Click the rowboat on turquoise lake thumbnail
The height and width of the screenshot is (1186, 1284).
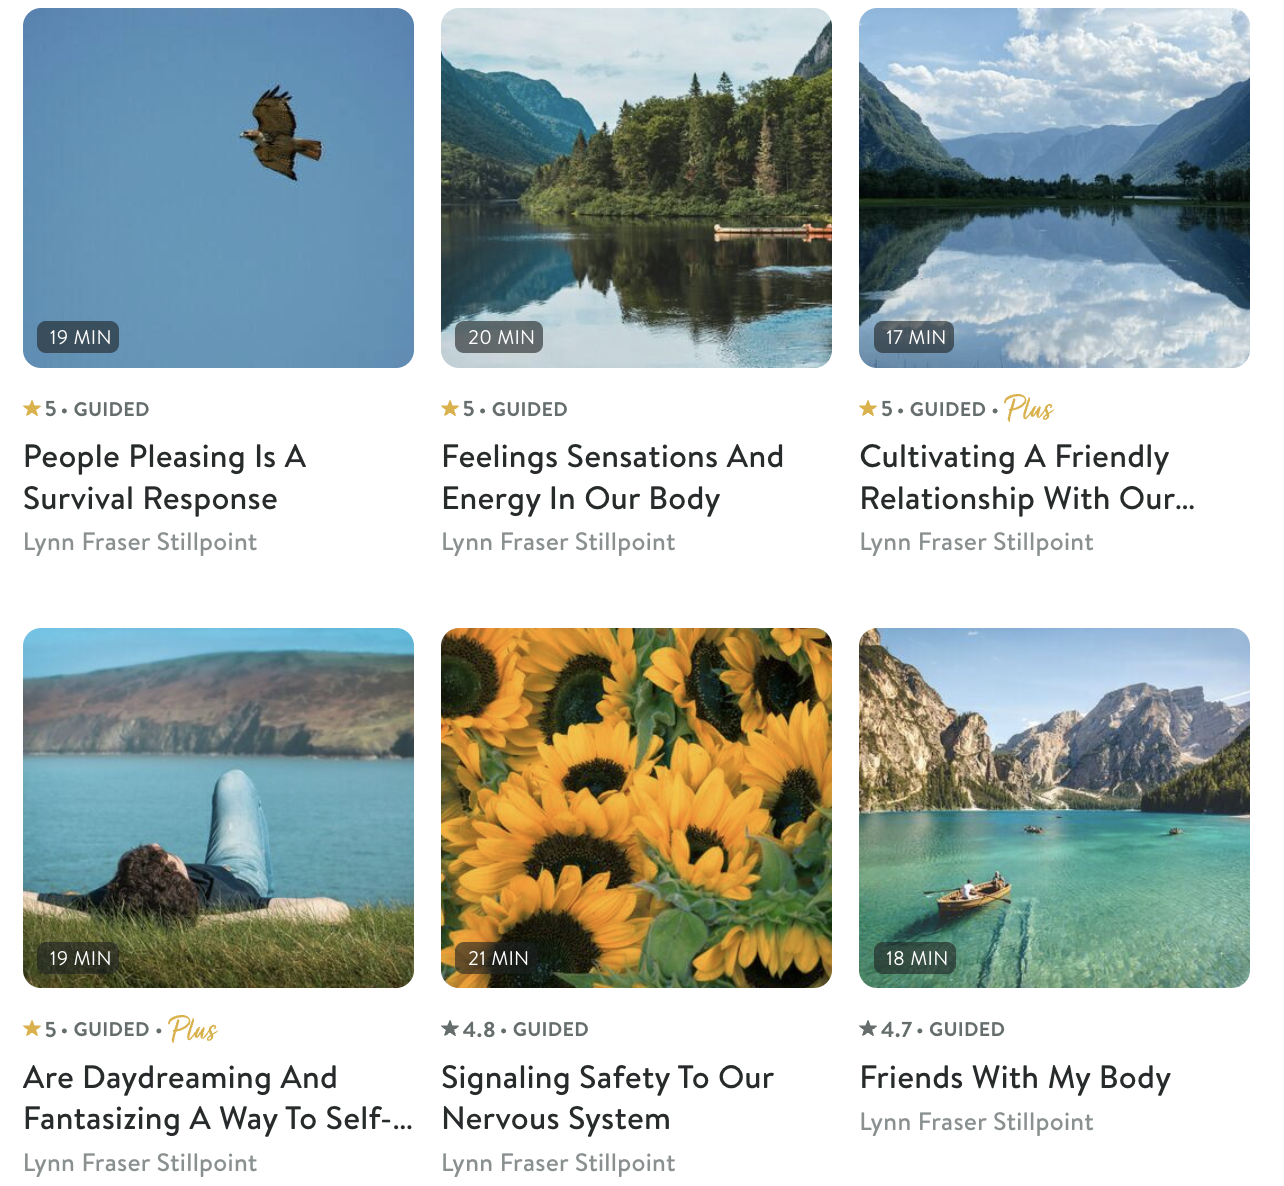tap(1054, 808)
